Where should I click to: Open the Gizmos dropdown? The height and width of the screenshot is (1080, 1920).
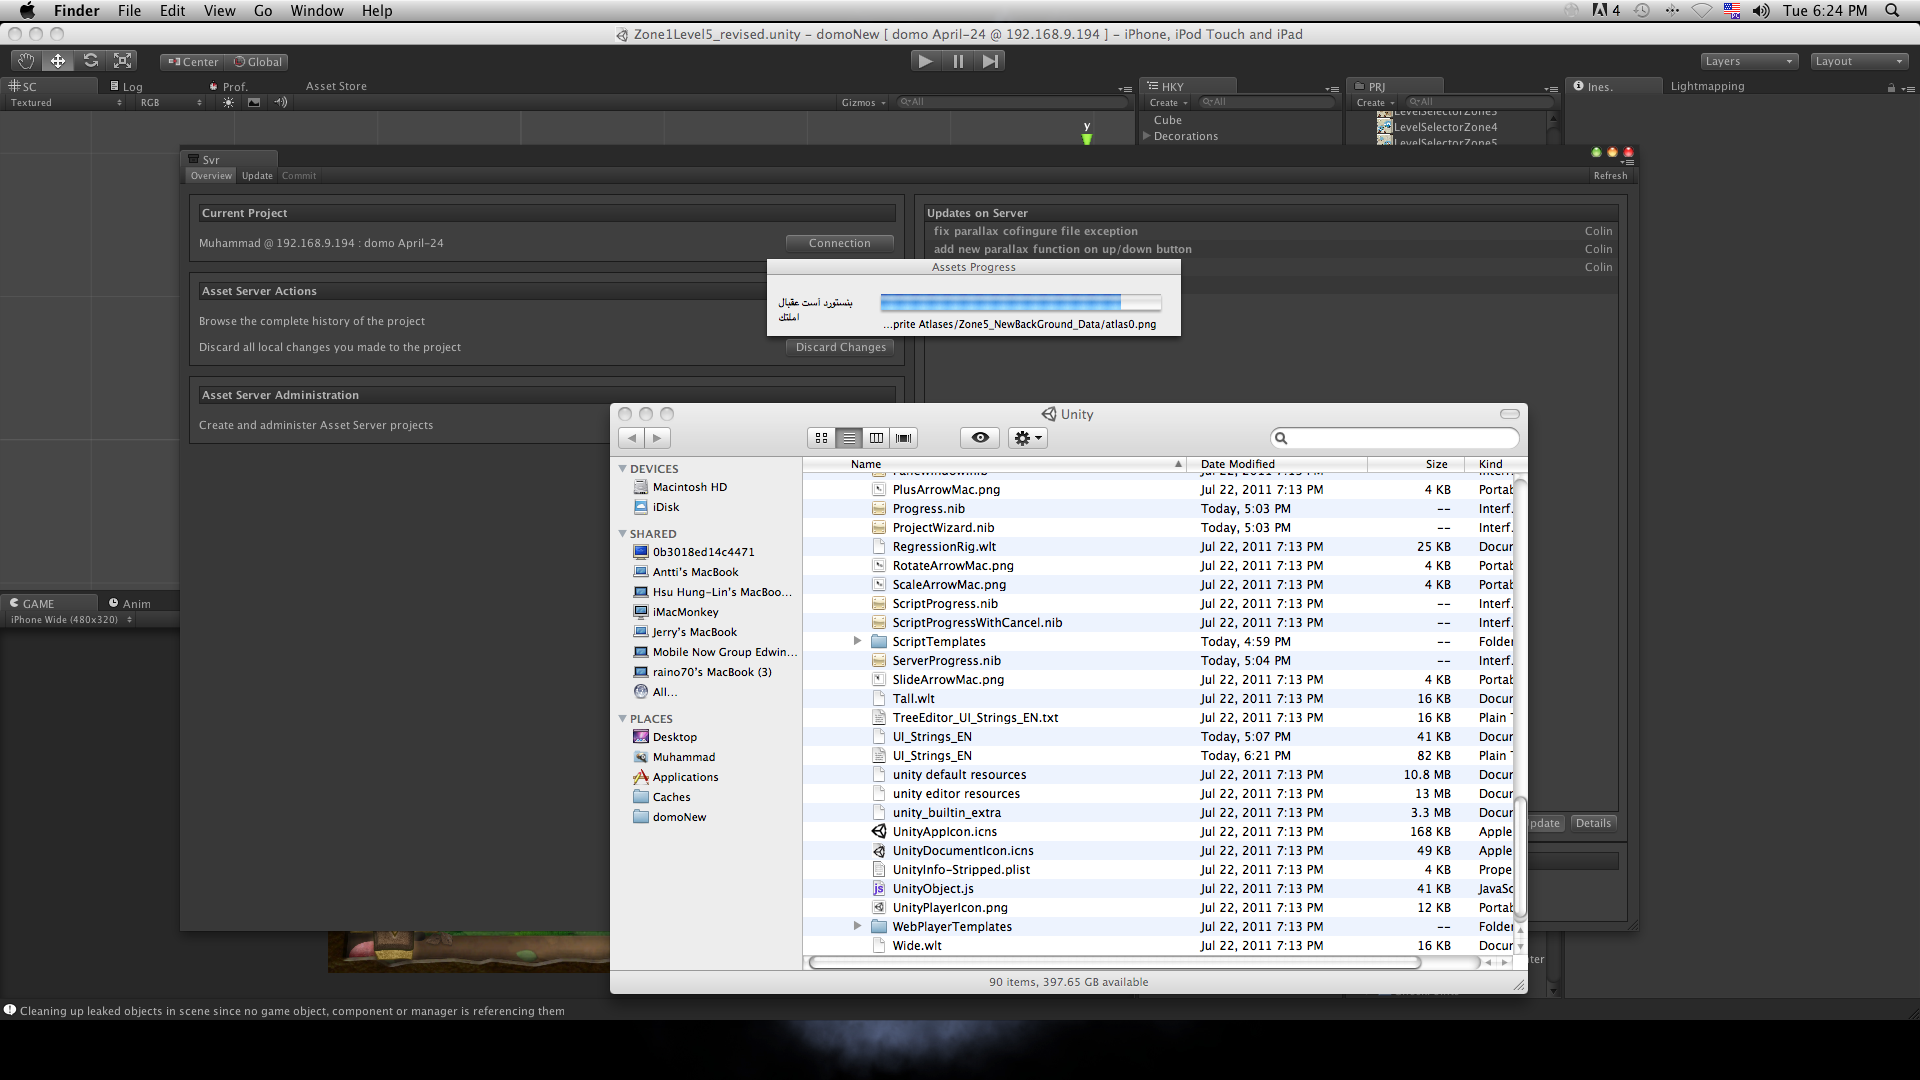[864, 102]
